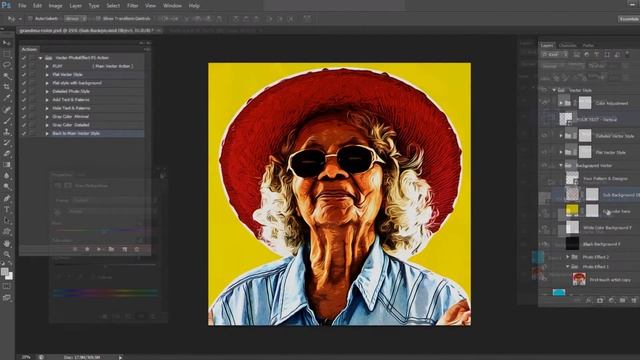The width and height of the screenshot is (640, 360).
Task: Stop action playback in Actions panel
Action: (75, 249)
